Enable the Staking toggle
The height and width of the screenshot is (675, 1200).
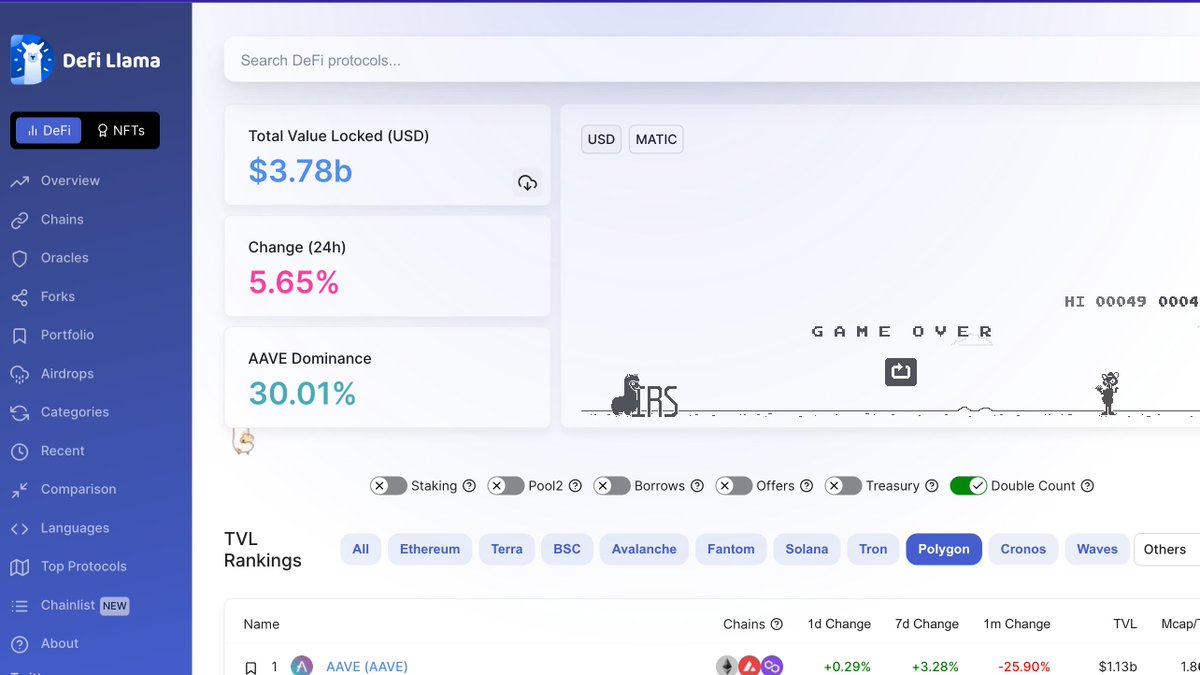pos(388,486)
